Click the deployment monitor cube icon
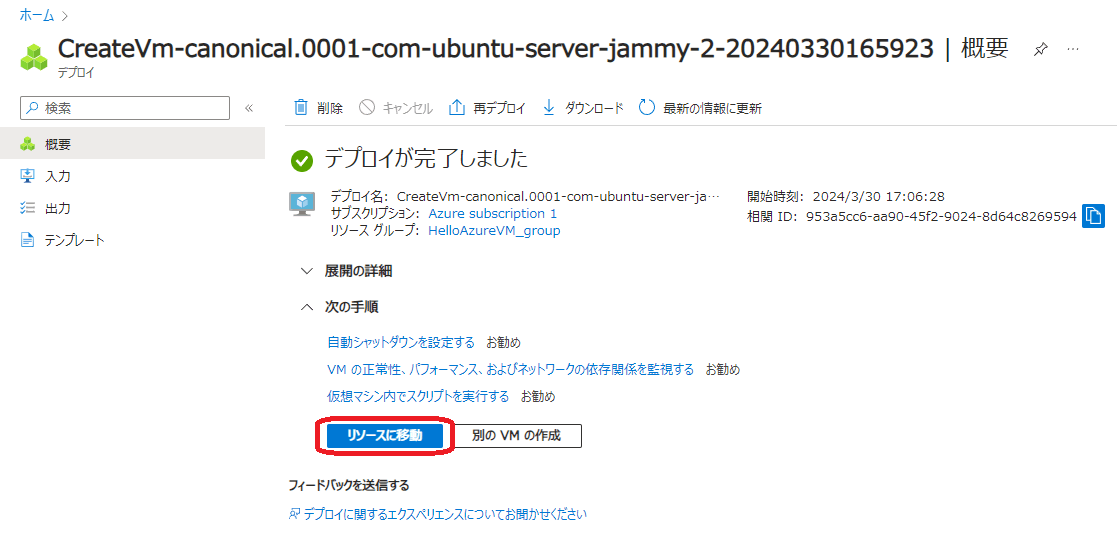This screenshot has width=1117, height=534. [302, 204]
